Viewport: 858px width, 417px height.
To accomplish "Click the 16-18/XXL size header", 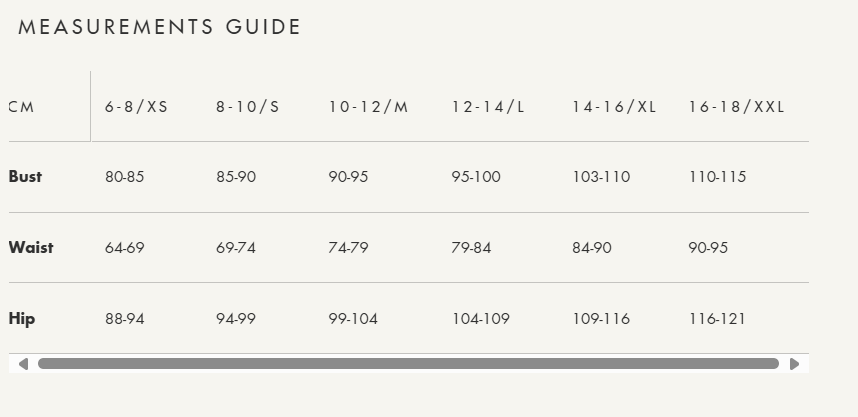I will (x=737, y=107).
